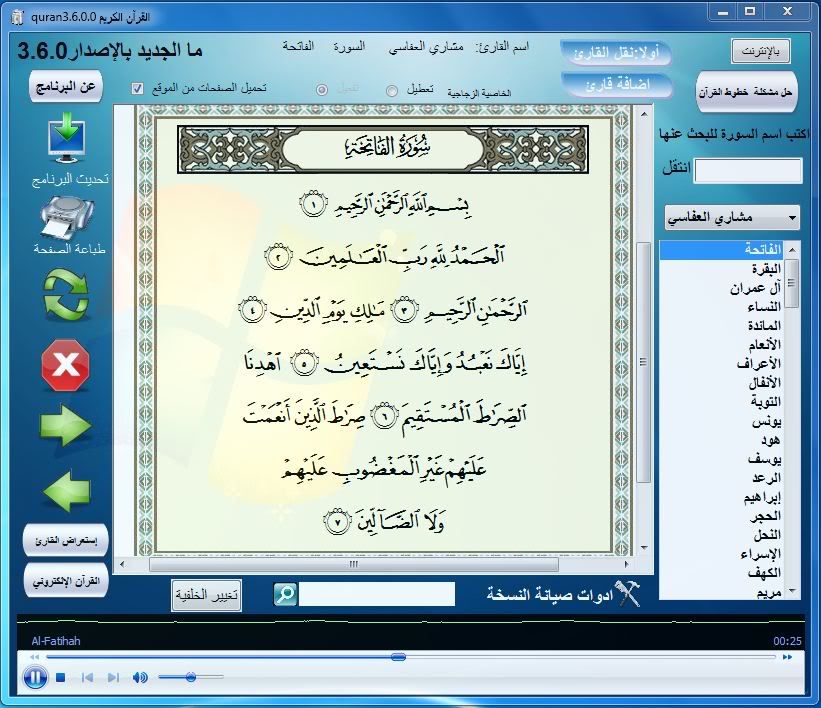
Task: Click the Al-Fatihah track title in player
Action: point(56,641)
